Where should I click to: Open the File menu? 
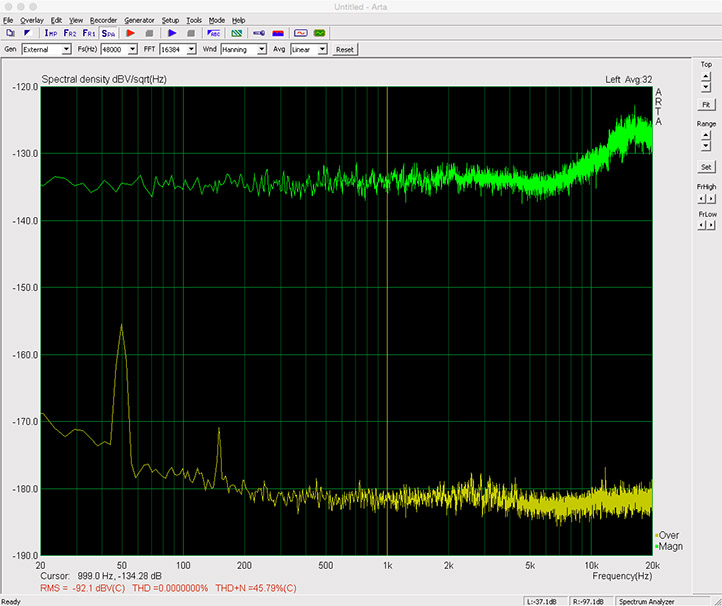pyautogui.click(x=8, y=20)
